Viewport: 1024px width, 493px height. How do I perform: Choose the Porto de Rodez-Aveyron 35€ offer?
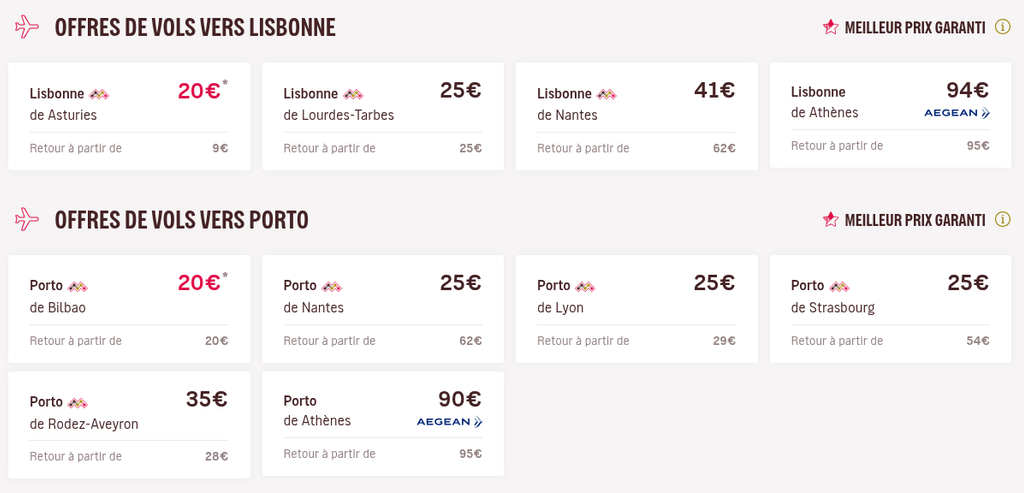click(x=129, y=425)
